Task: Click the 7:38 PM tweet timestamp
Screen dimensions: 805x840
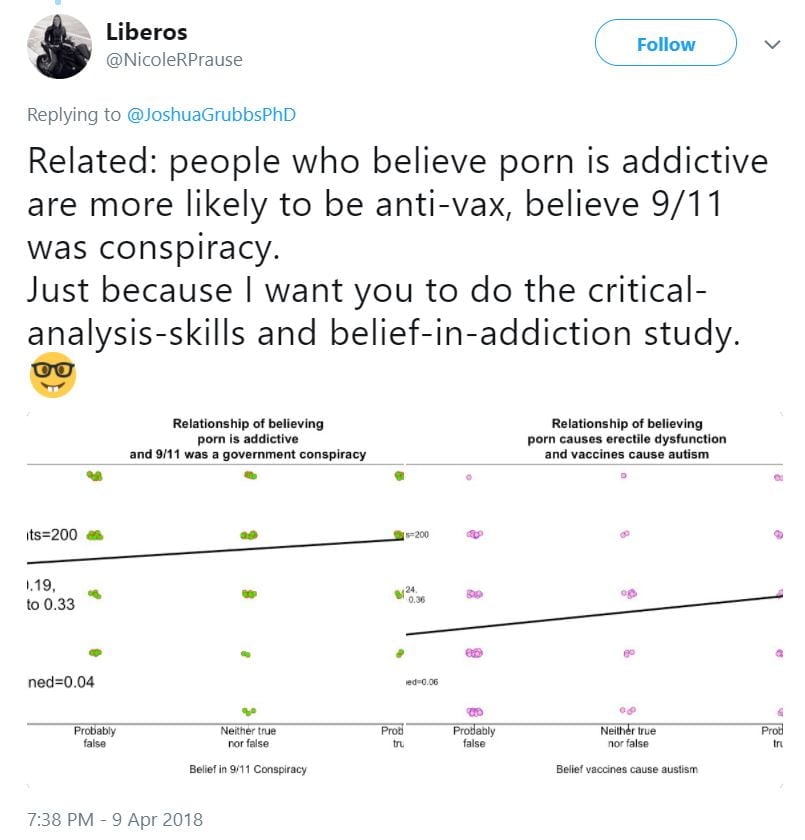Action: coord(114,819)
